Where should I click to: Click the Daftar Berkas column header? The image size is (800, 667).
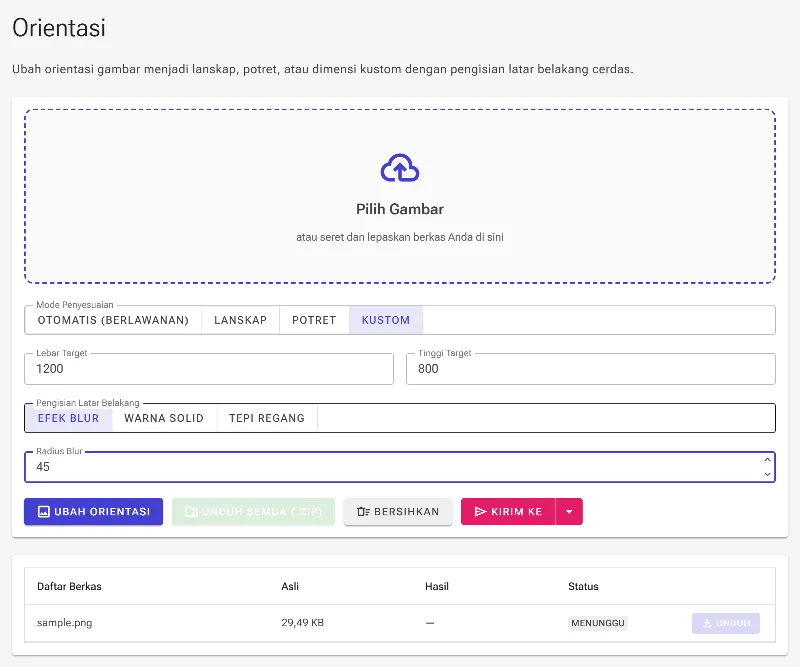69,586
